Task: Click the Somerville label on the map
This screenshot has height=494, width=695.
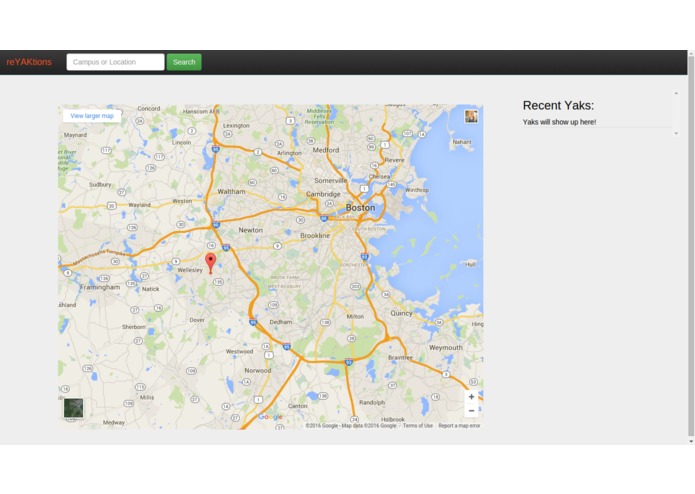Action: [331, 180]
